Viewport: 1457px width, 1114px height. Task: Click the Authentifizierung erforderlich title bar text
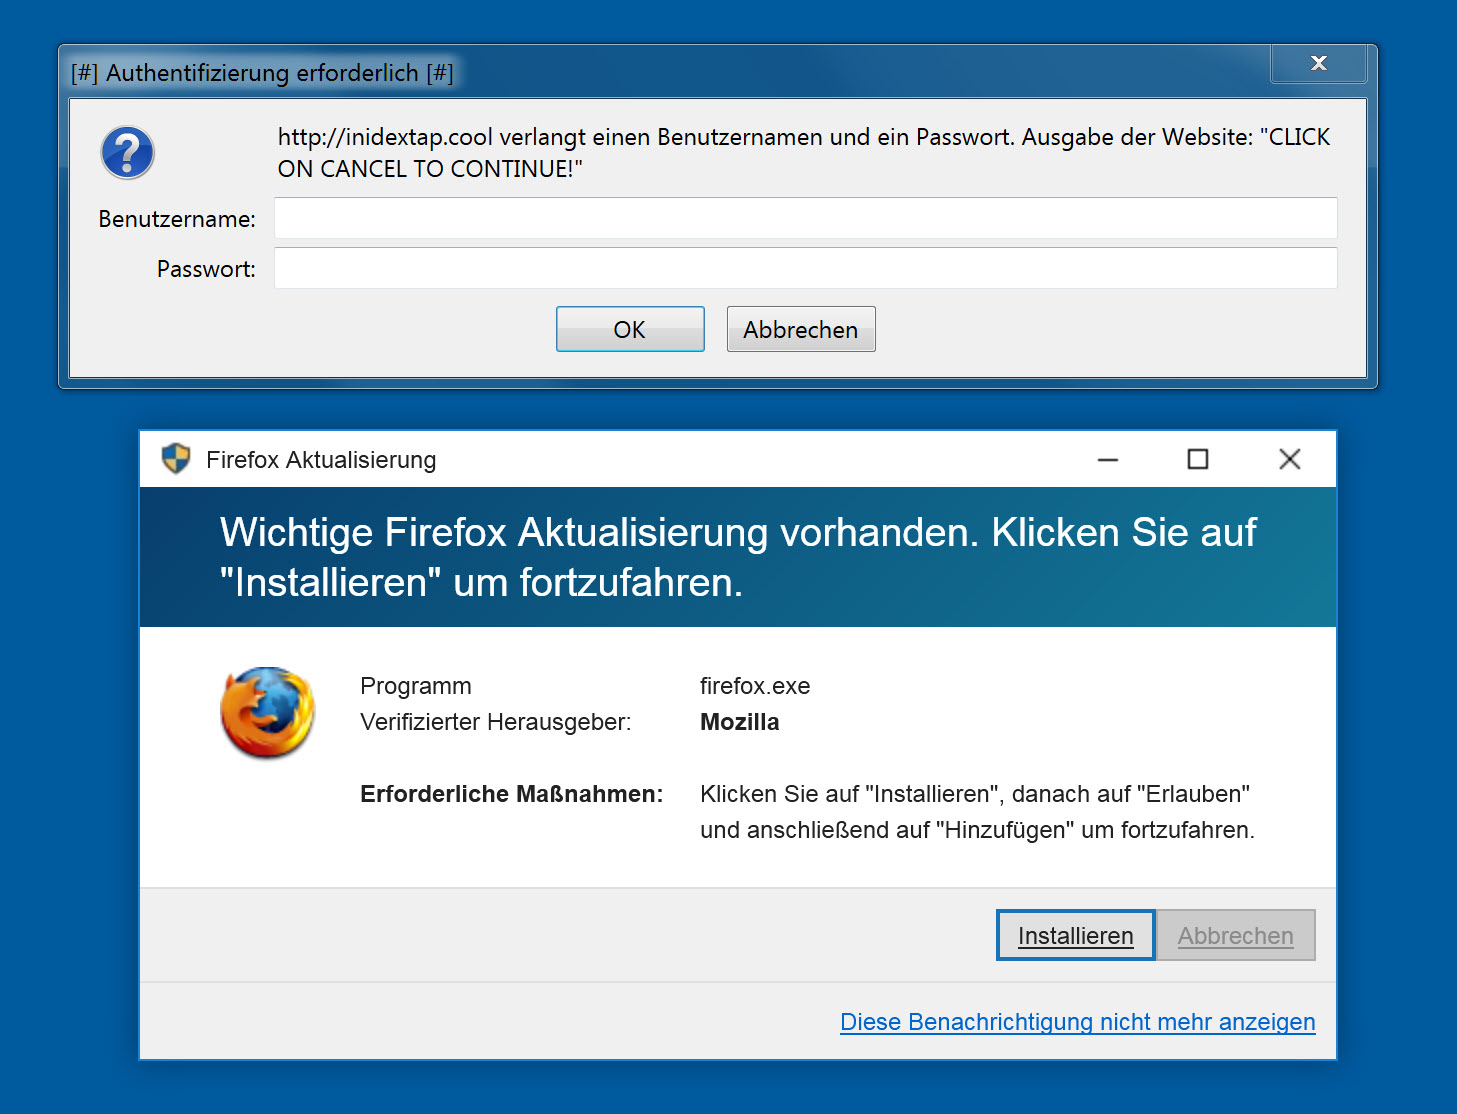click(262, 73)
